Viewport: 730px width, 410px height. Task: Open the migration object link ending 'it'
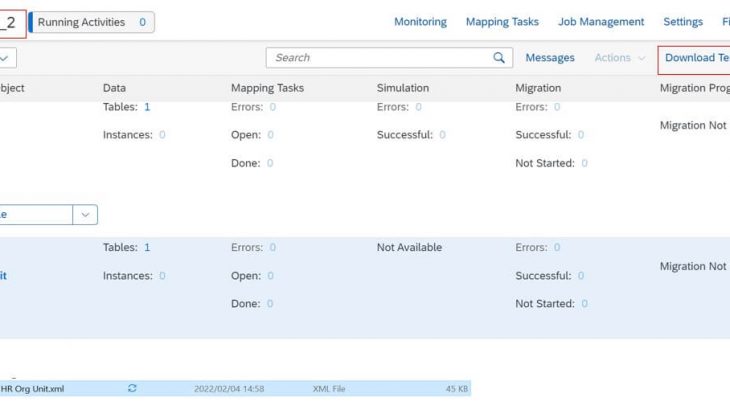coord(3,276)
